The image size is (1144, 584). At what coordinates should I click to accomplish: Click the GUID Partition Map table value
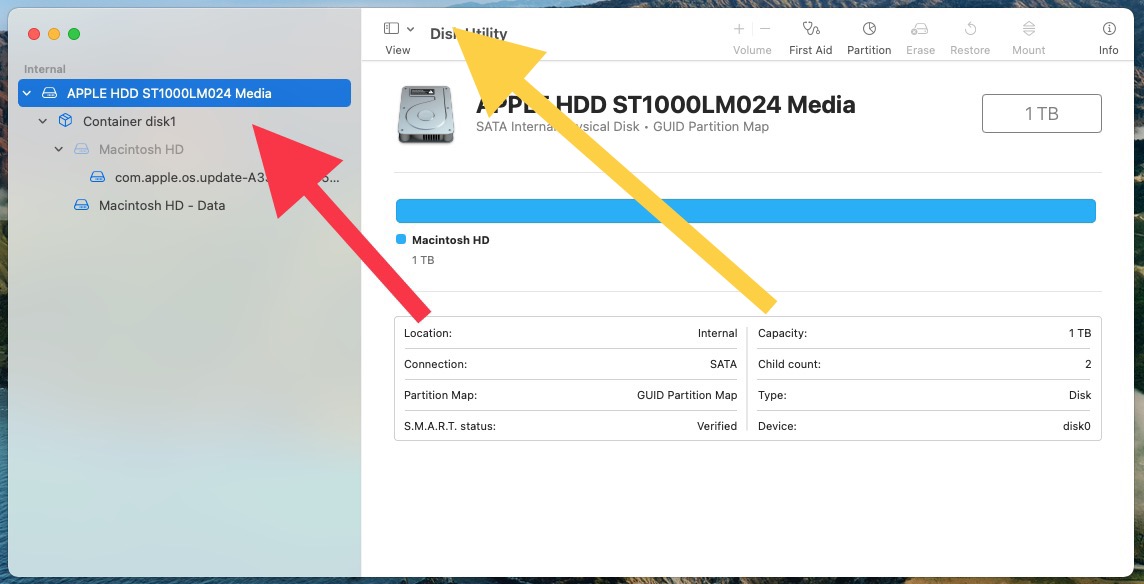687,395
